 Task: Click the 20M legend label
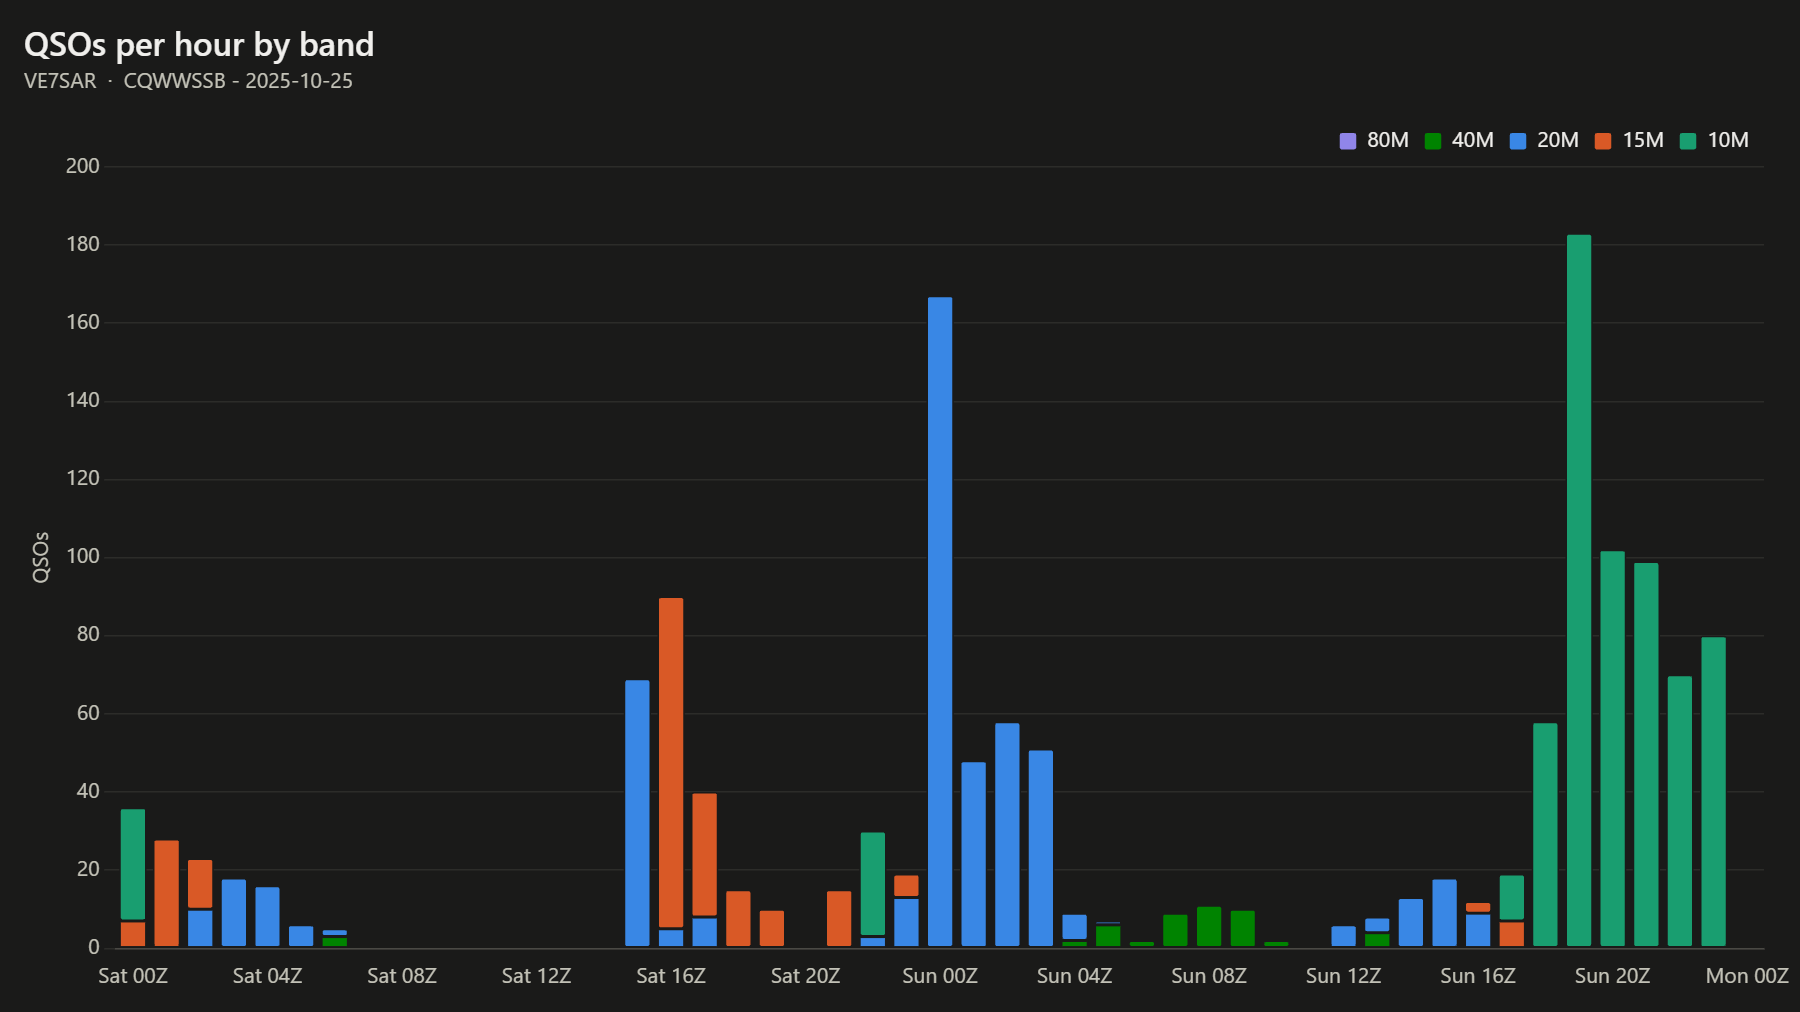pos(1557,140)
